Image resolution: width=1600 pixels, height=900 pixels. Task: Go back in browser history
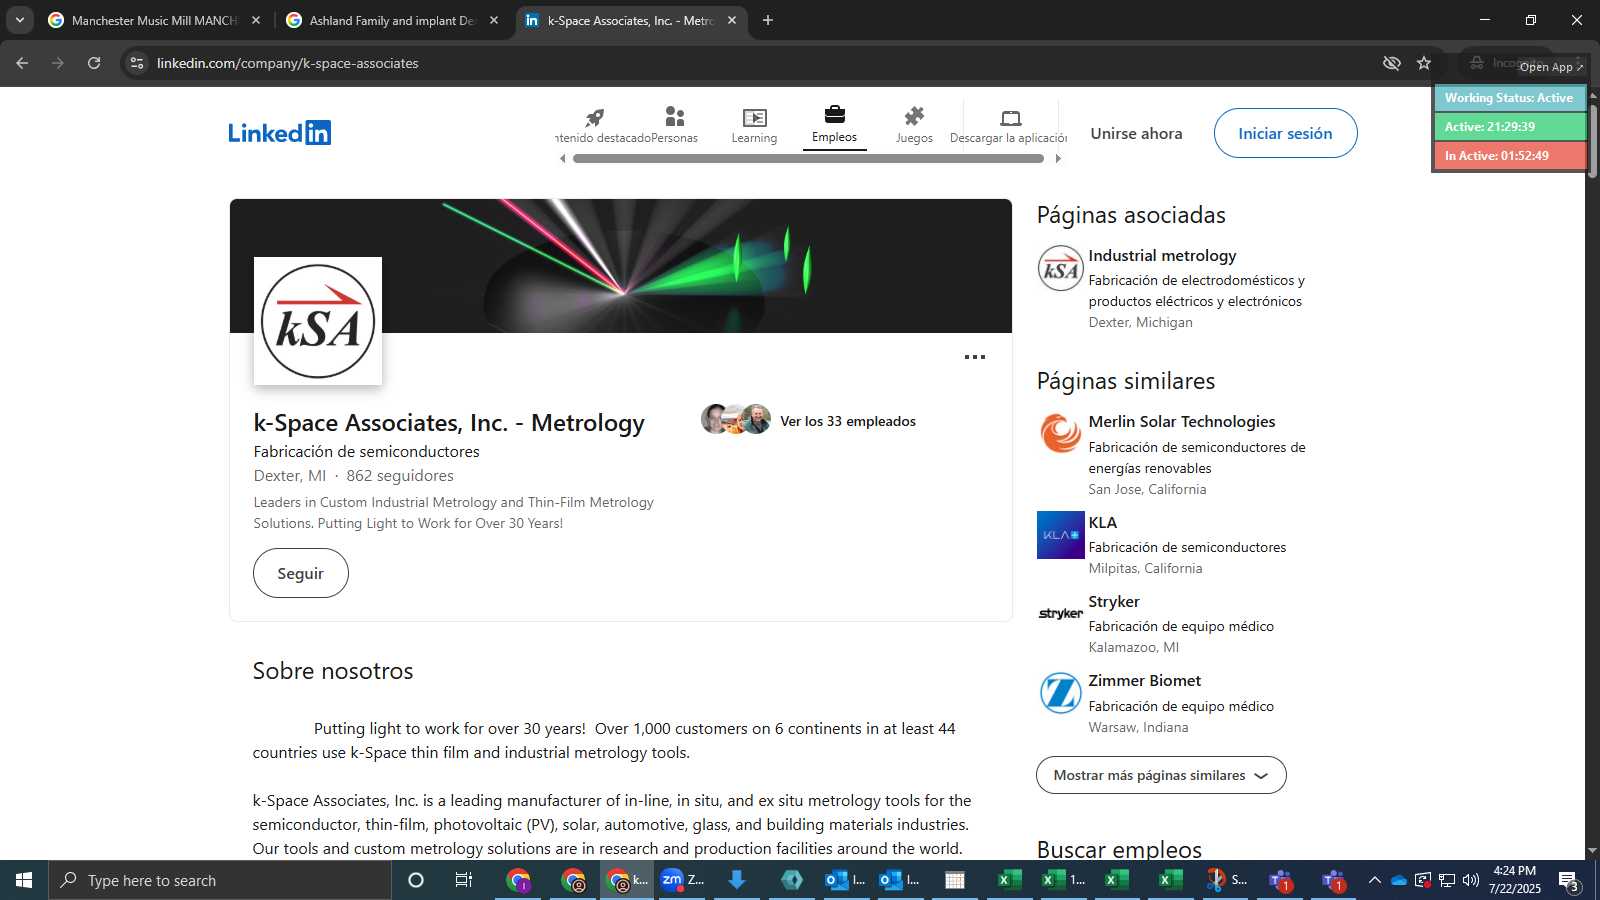tap(22, 63)
